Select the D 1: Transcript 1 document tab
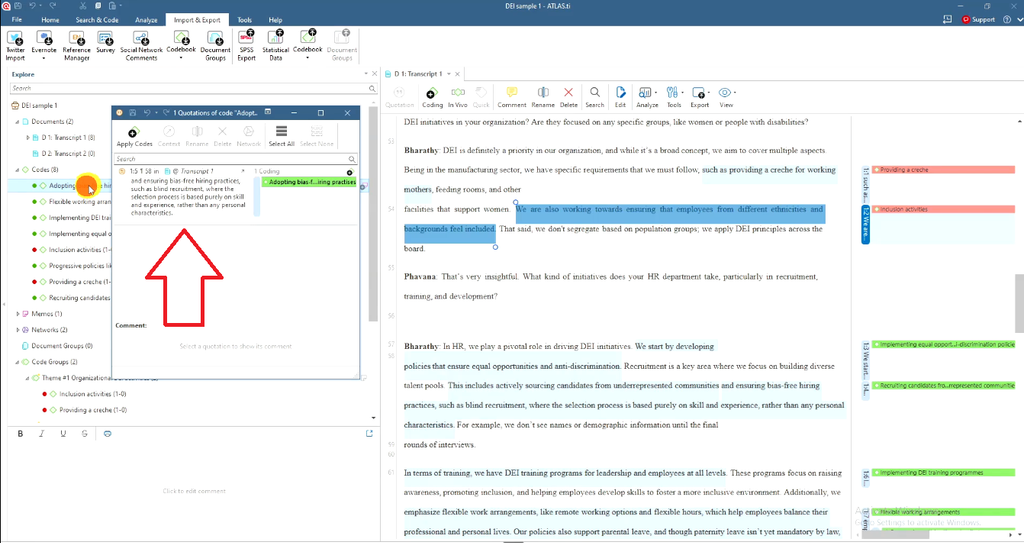This screenshot has height=543, width=1024. pos(418,74)
